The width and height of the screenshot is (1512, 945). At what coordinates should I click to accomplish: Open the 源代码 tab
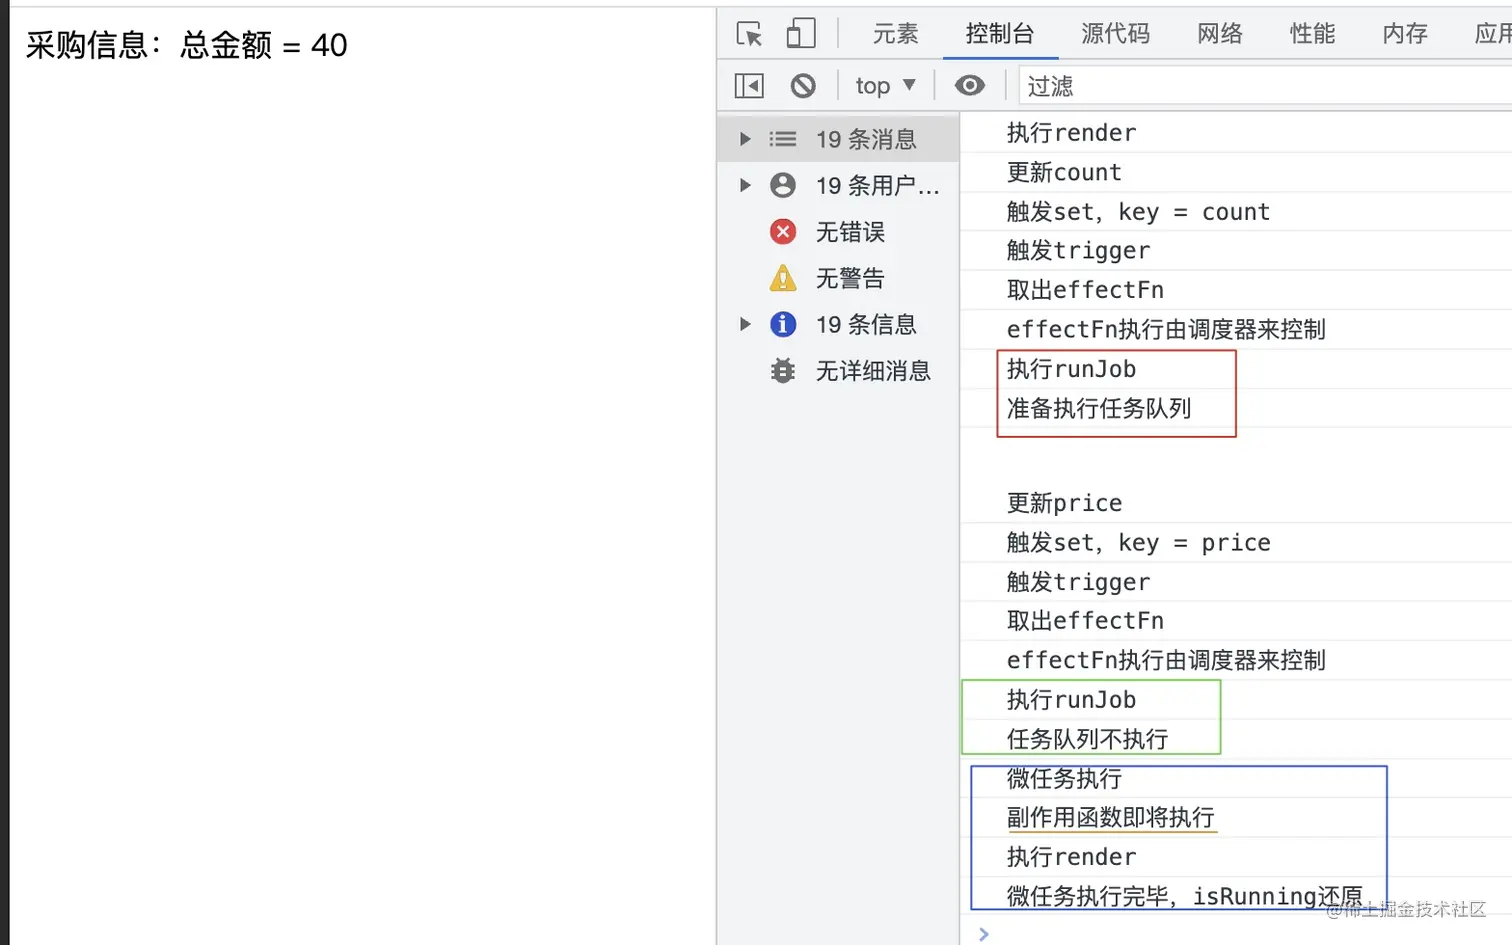pos(1116,34)
